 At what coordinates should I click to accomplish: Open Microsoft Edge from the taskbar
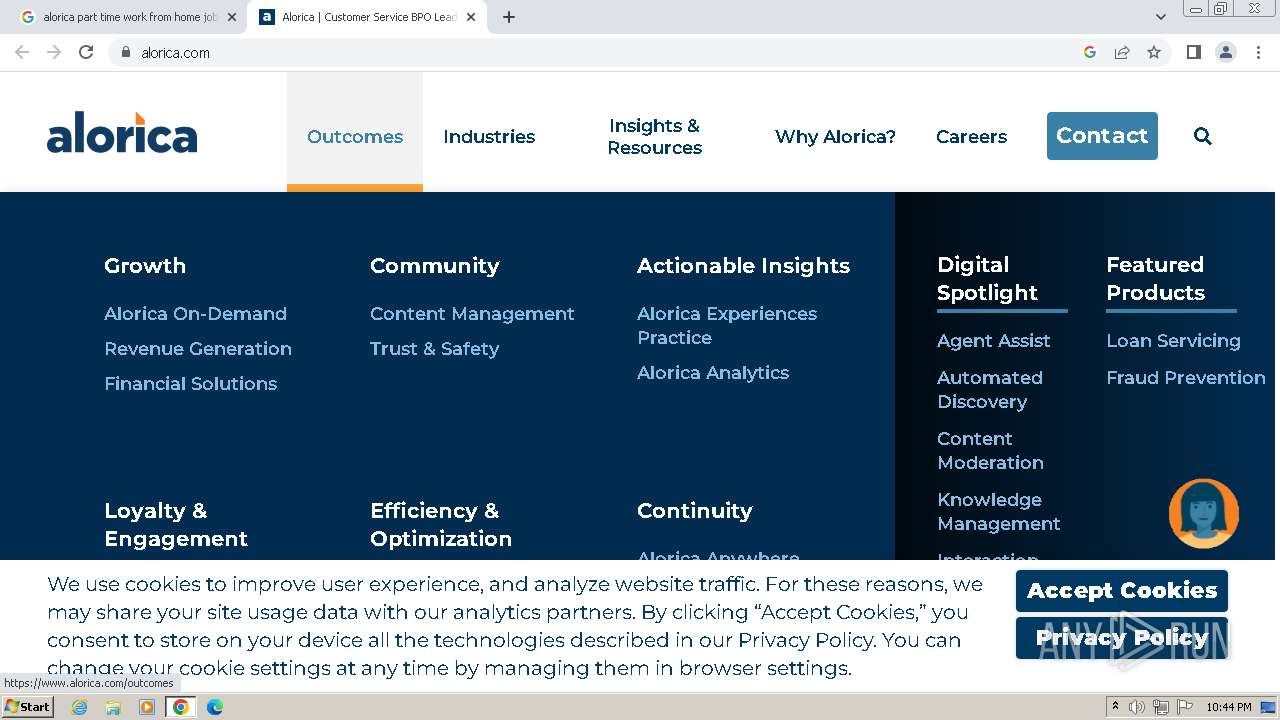214,707
